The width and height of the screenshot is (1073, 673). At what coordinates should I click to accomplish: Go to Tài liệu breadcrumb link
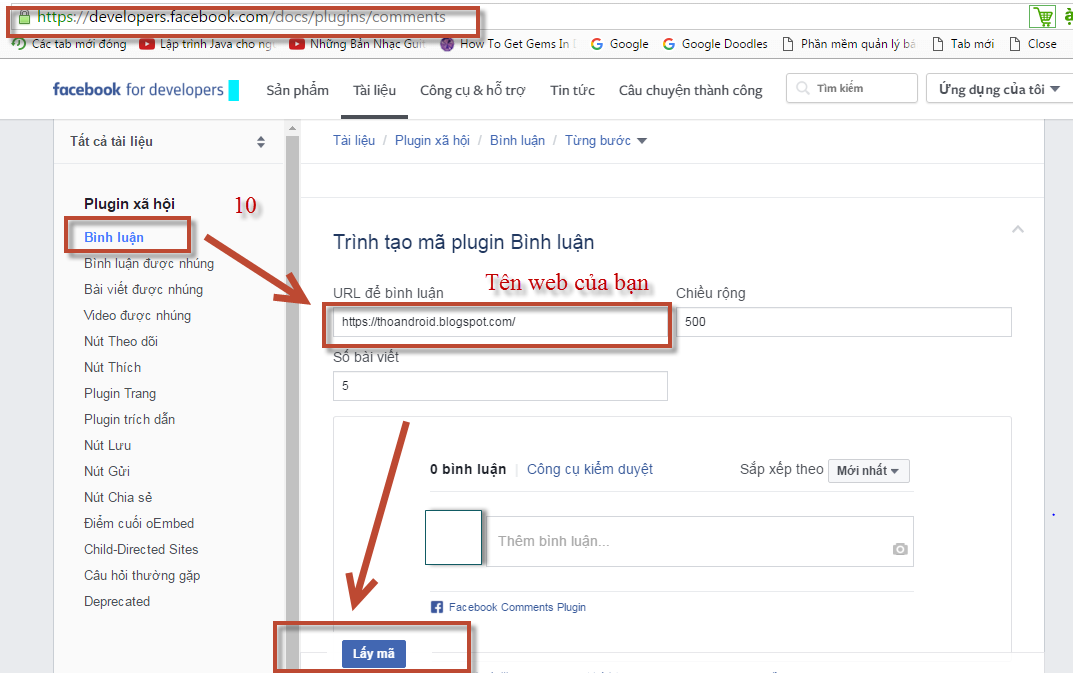[x=354, y=140]
